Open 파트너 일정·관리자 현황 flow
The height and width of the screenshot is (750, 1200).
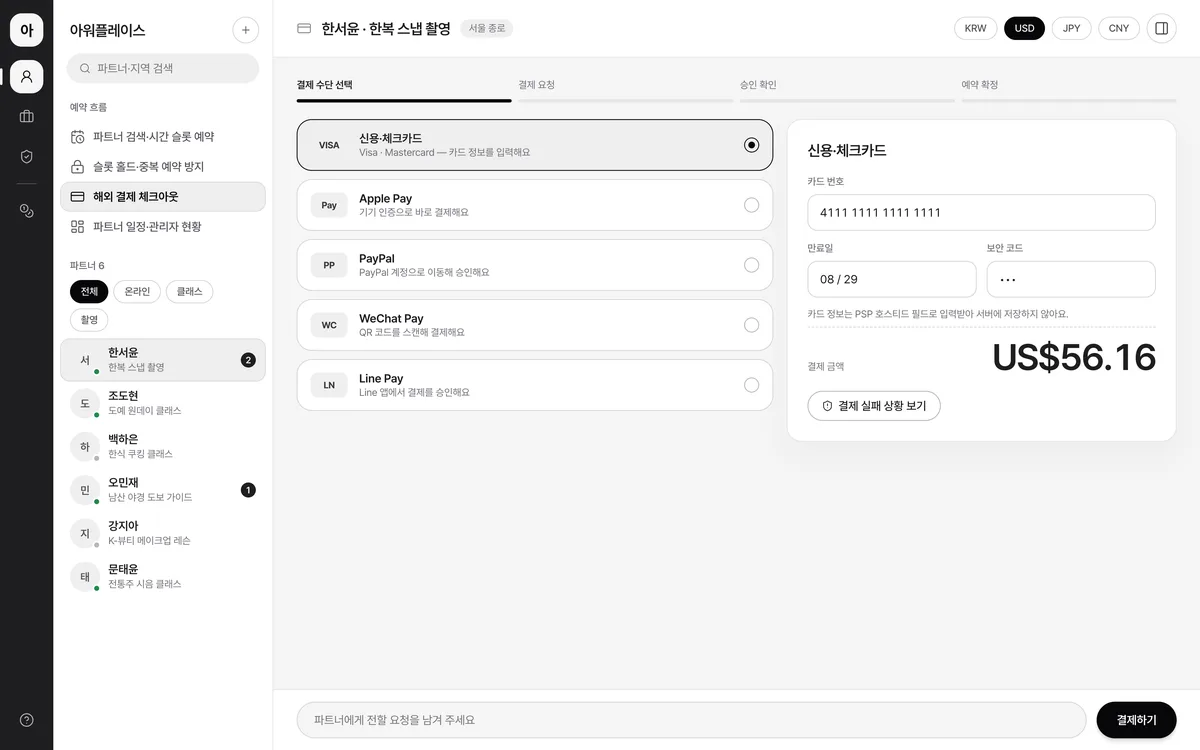tap(163, 227)
